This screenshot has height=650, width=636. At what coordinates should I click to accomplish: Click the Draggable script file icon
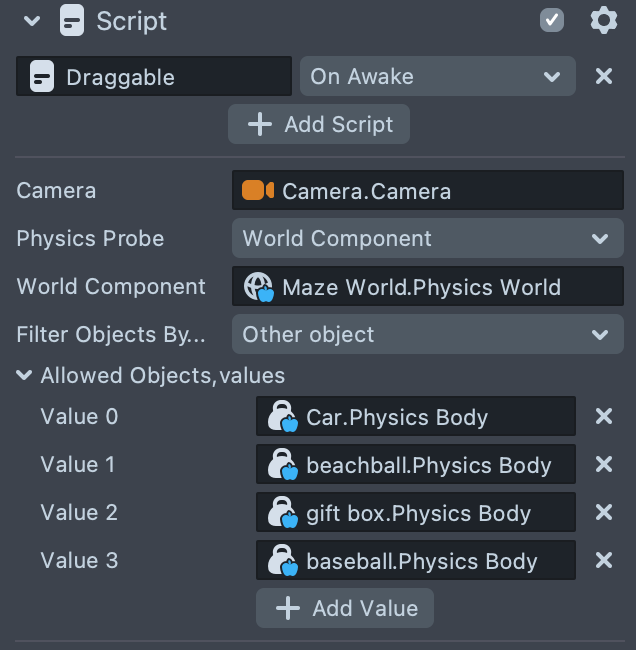(42, 77)
